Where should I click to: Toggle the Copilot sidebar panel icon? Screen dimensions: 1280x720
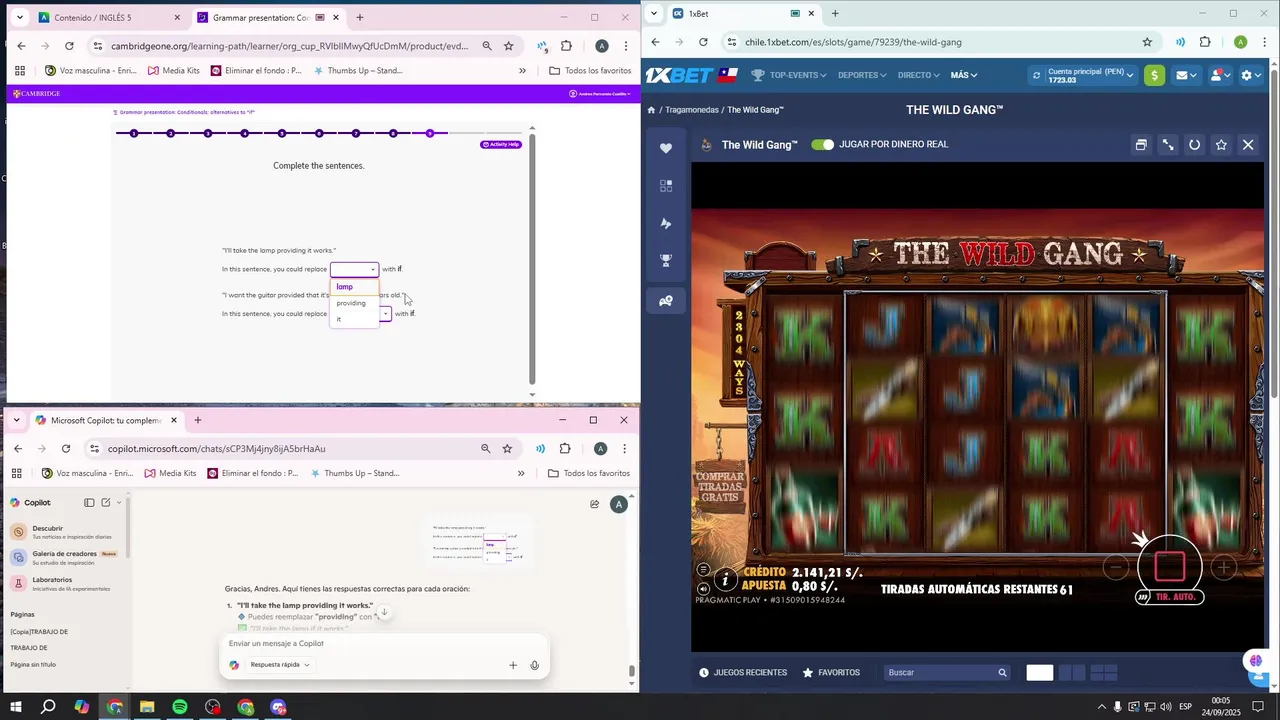[89, 503]
